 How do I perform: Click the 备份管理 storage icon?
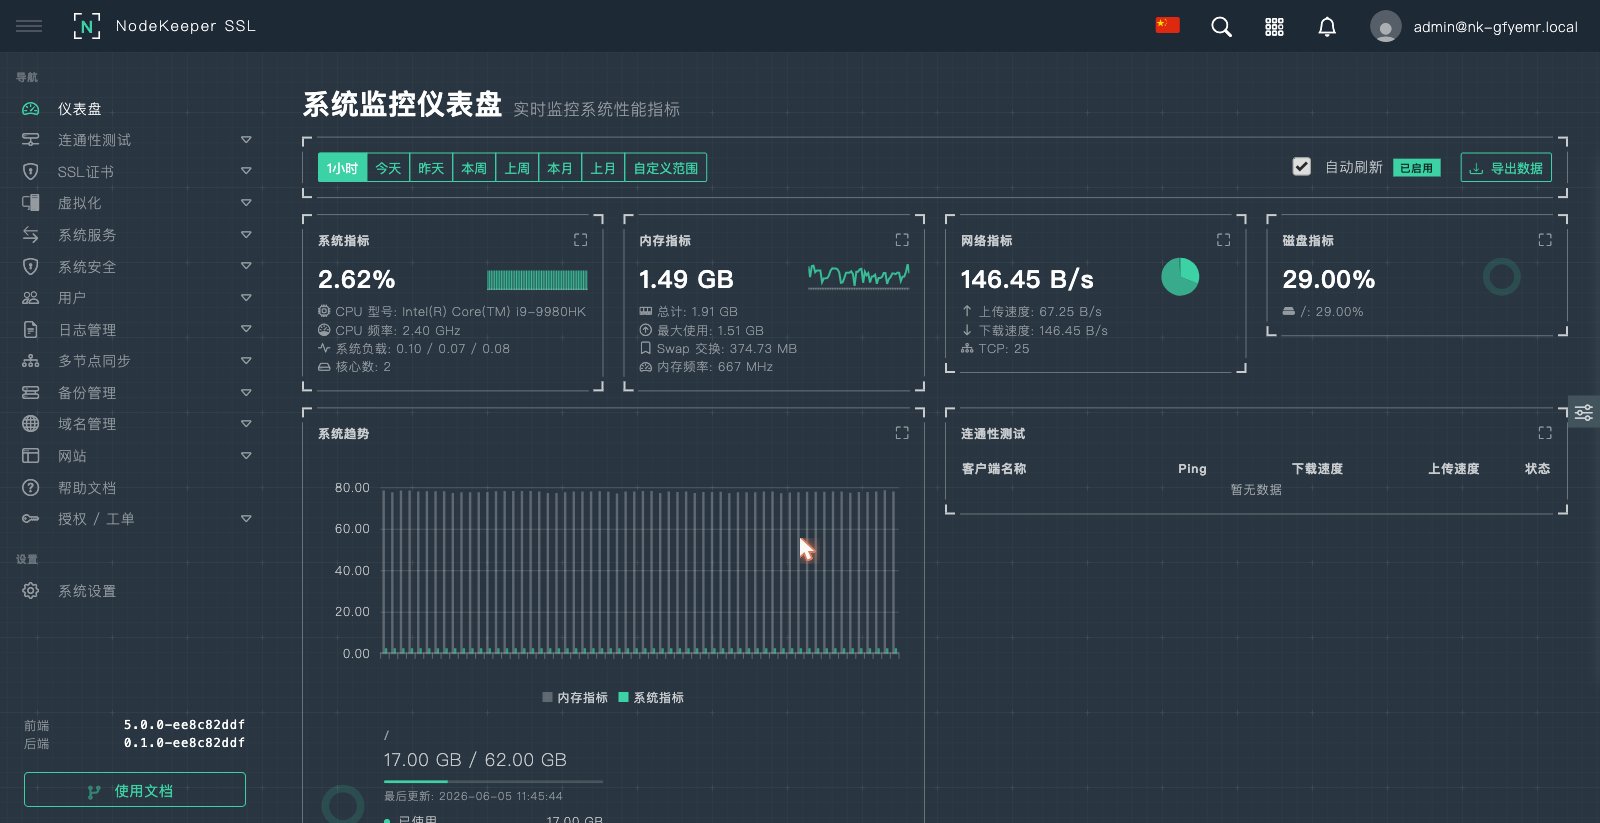click(31, 393)
